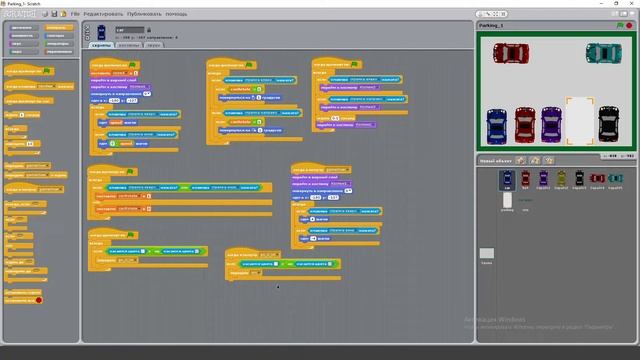The image size is (640, 360).
Task: Switch to the Скрипты tab
Action: click(x=101, y=45)
